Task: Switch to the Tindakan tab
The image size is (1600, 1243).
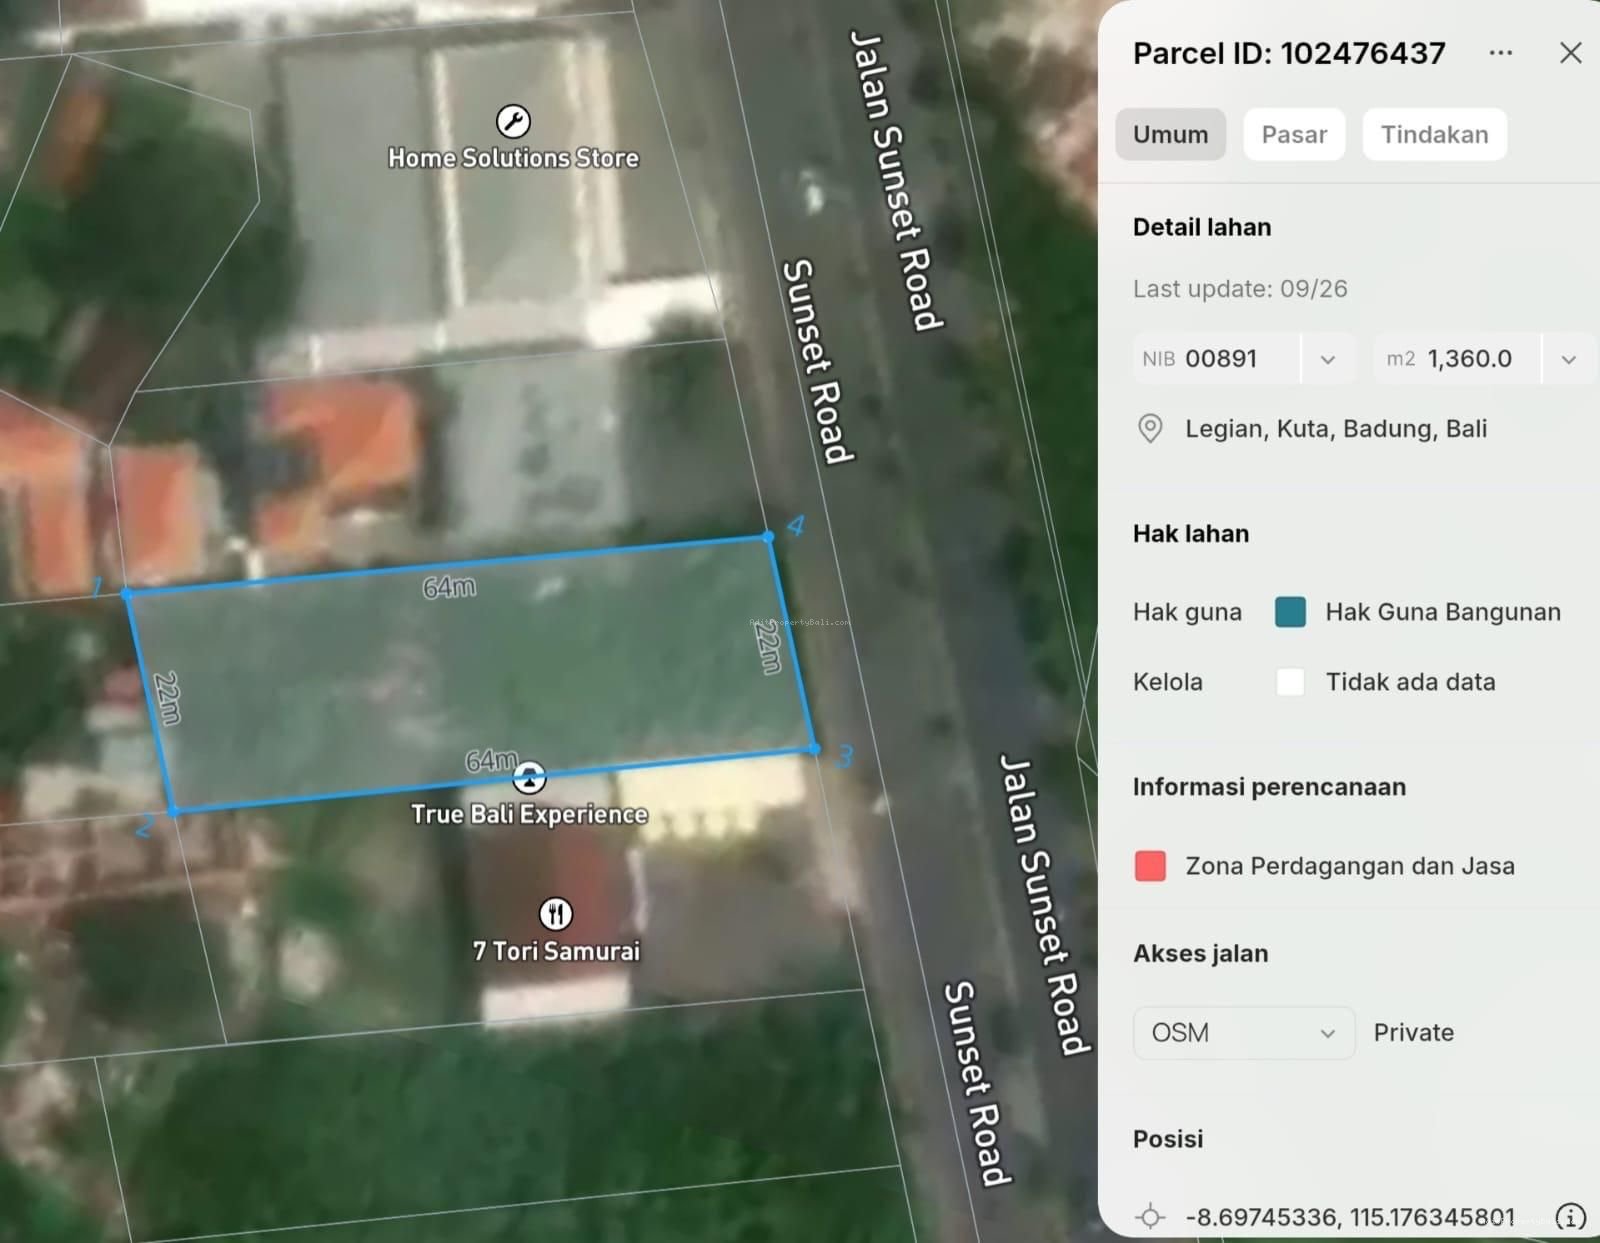Action: pos(1434,134)
